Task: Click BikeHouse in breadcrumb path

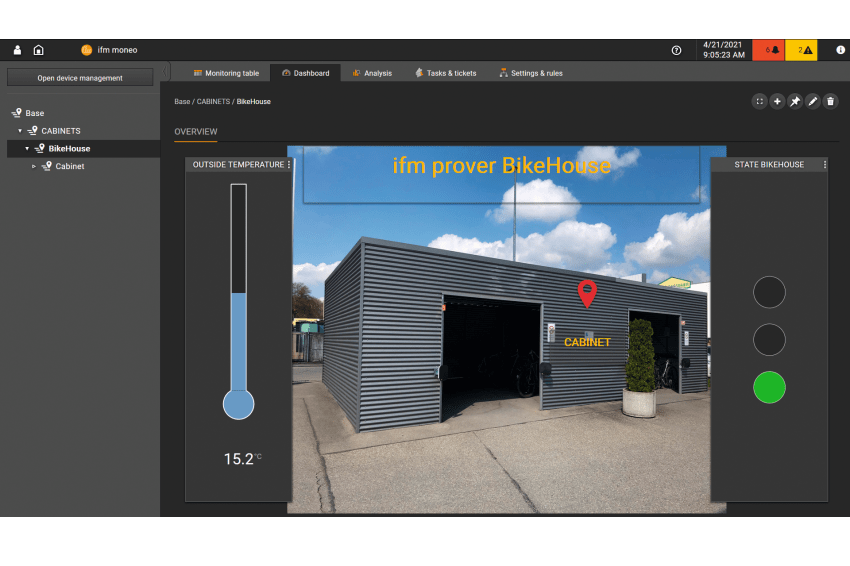Action: pyautogui.click(x=254, y=101)
